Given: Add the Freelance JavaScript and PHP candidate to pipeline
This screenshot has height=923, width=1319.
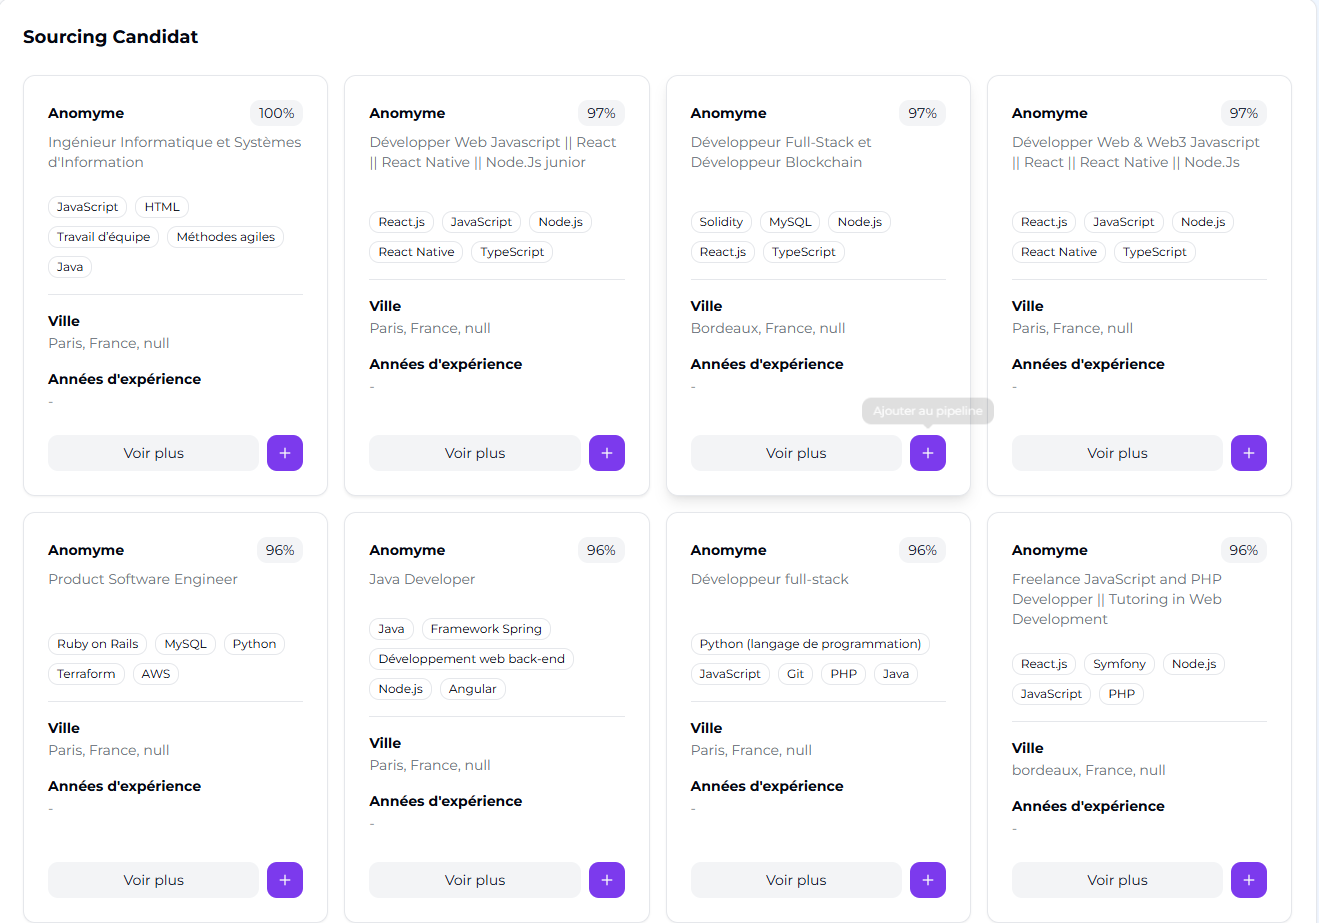Looking at the screenshot, I should [1249, 880].
